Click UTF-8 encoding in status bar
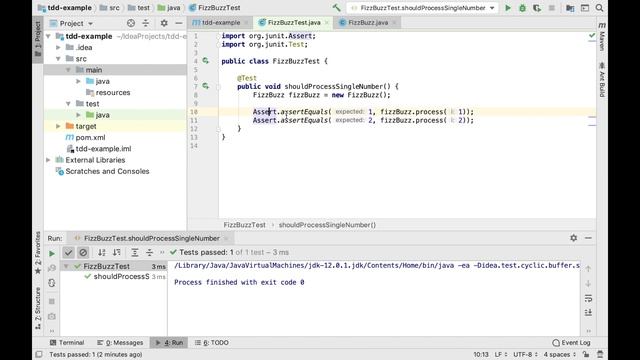This screenshot has width=640, height=360. pos(525,354)
